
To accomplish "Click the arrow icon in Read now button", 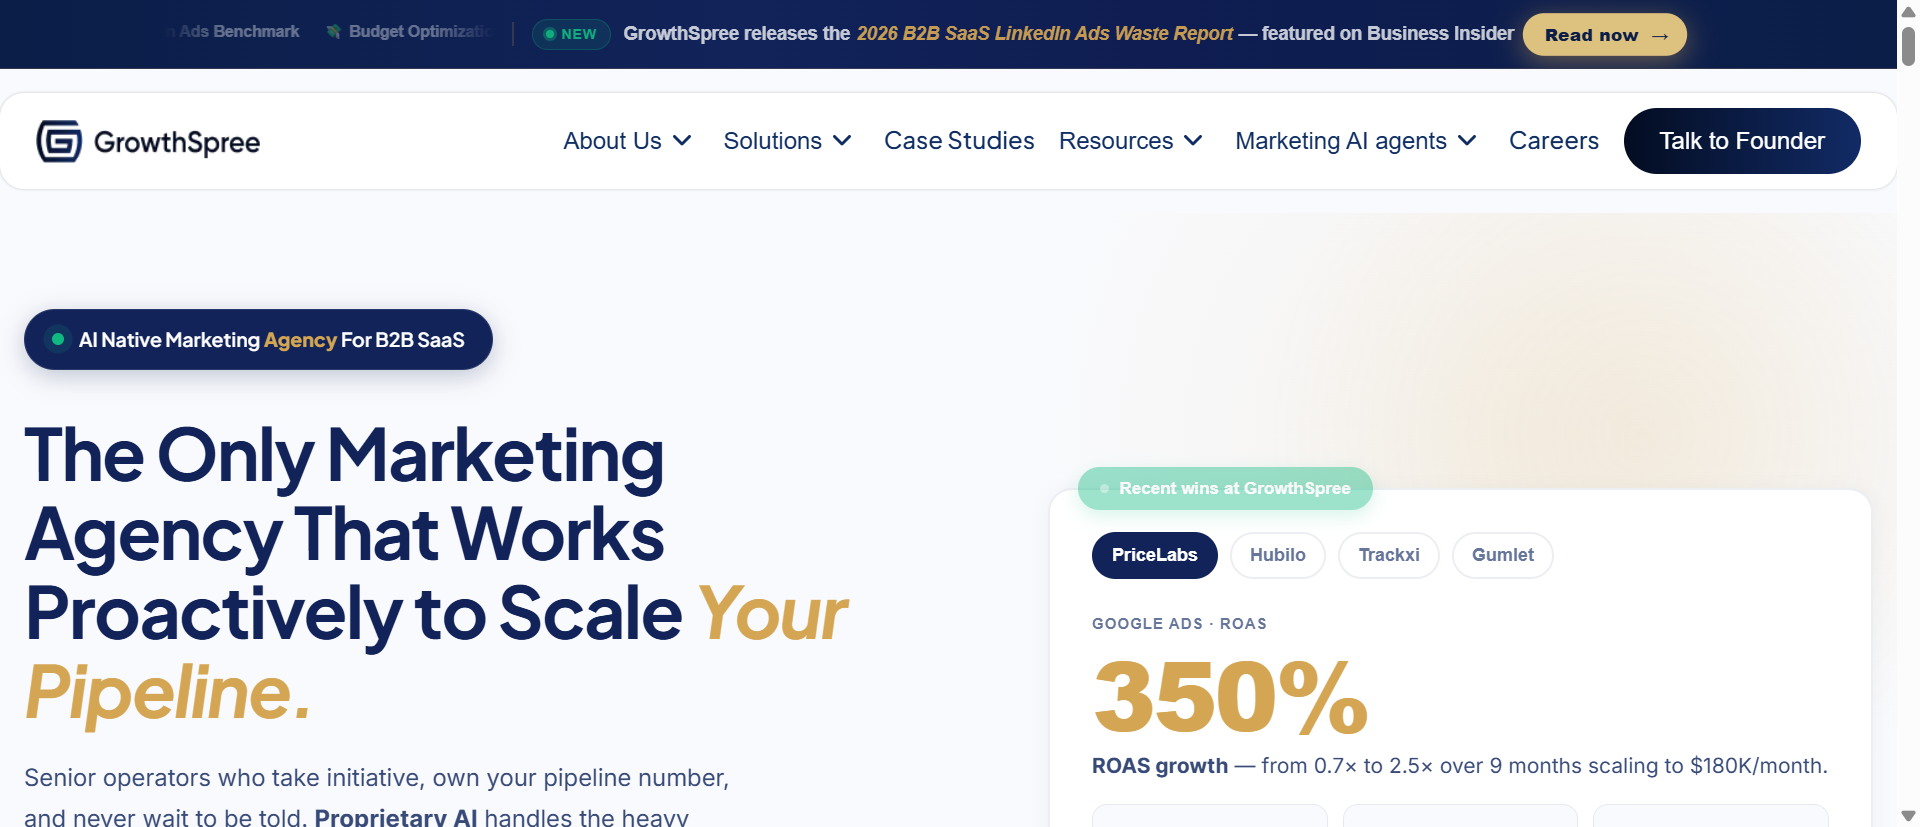I will (x=1660, y=36).
